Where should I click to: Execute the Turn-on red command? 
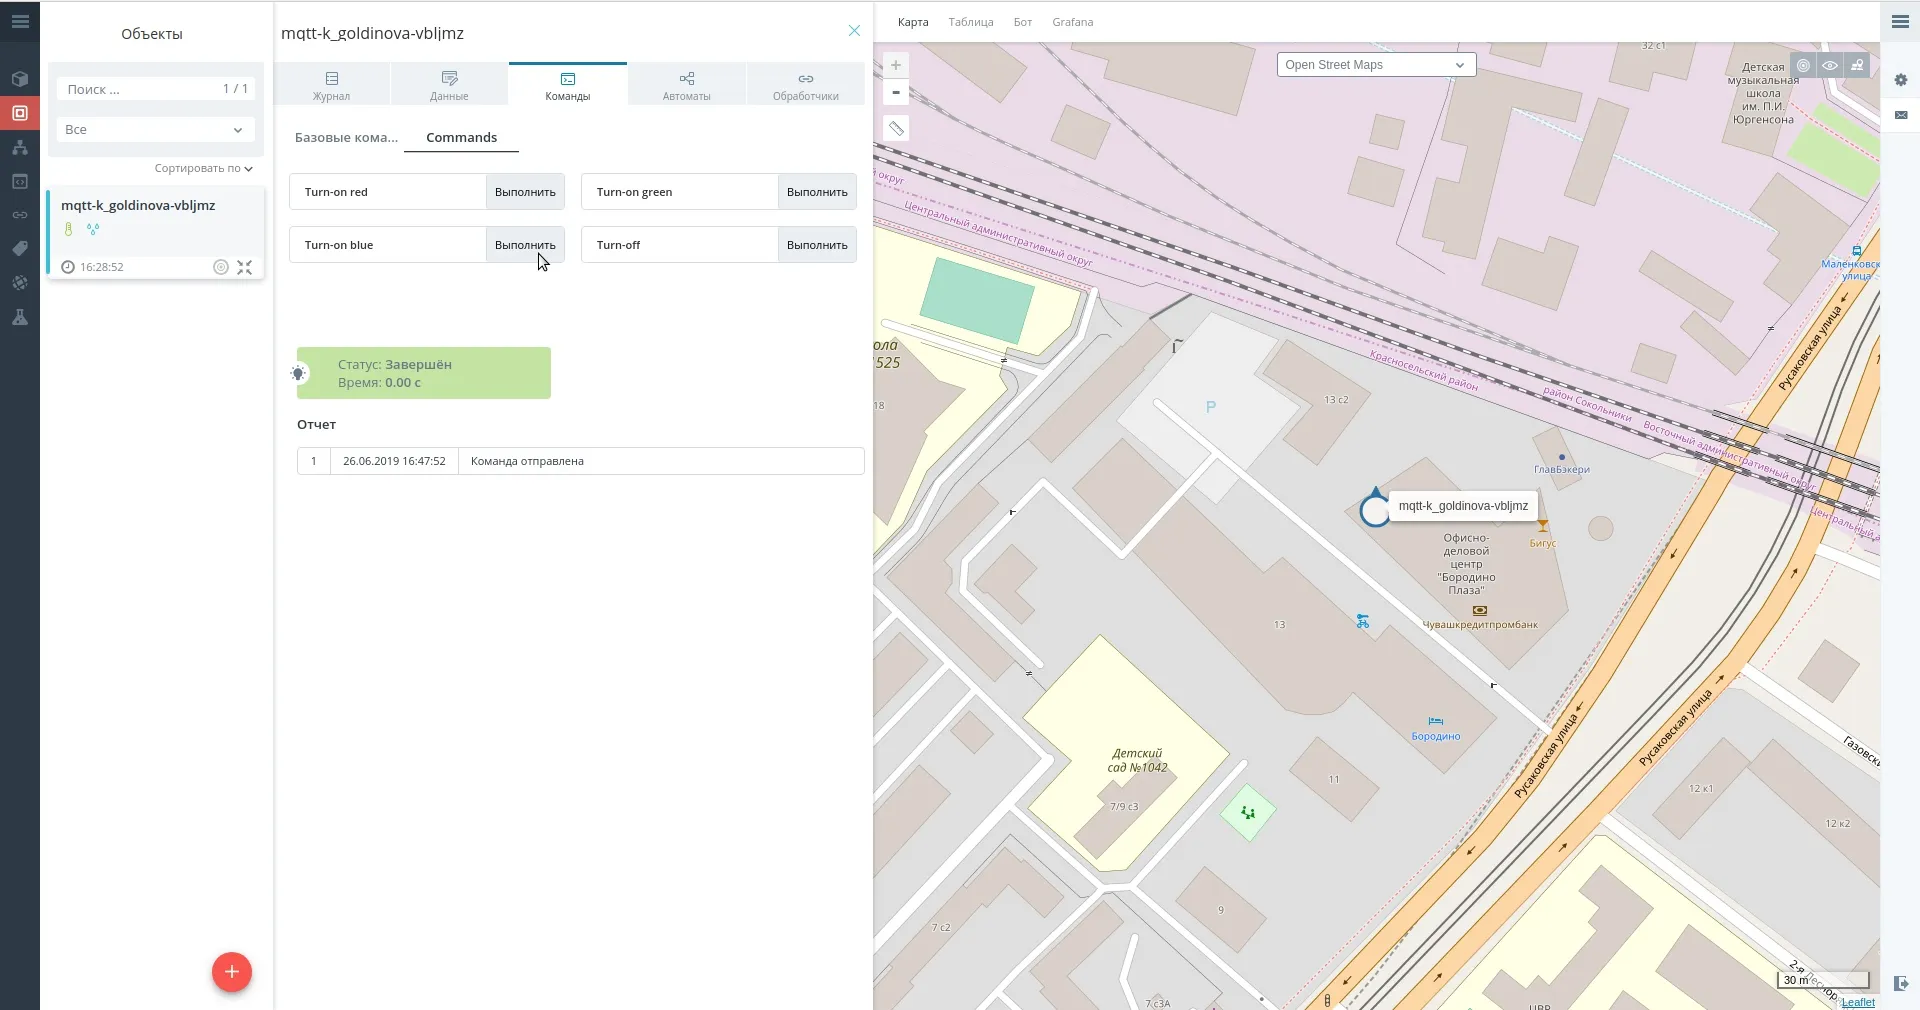click(525, 192)
